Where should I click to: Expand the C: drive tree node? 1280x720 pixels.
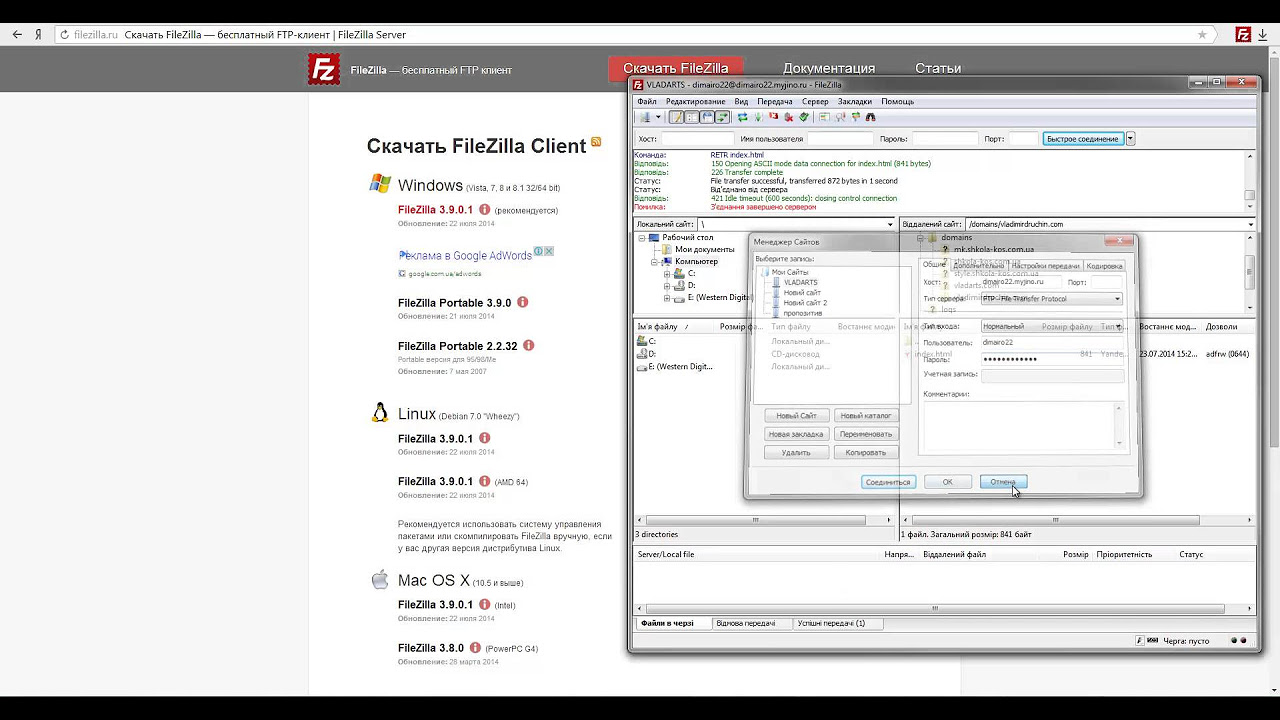(x=667, y=274)
